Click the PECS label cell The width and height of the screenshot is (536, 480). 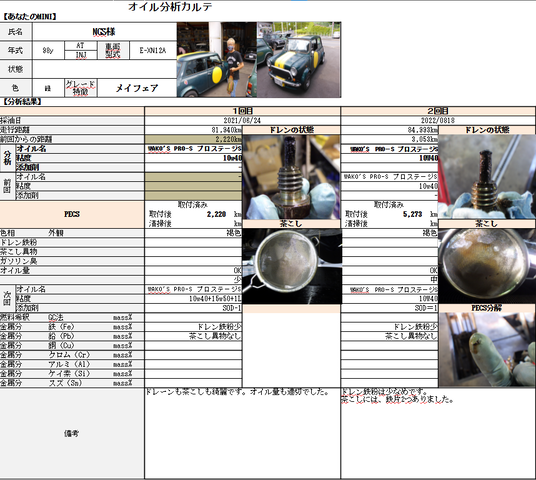[x=72, y=214]
